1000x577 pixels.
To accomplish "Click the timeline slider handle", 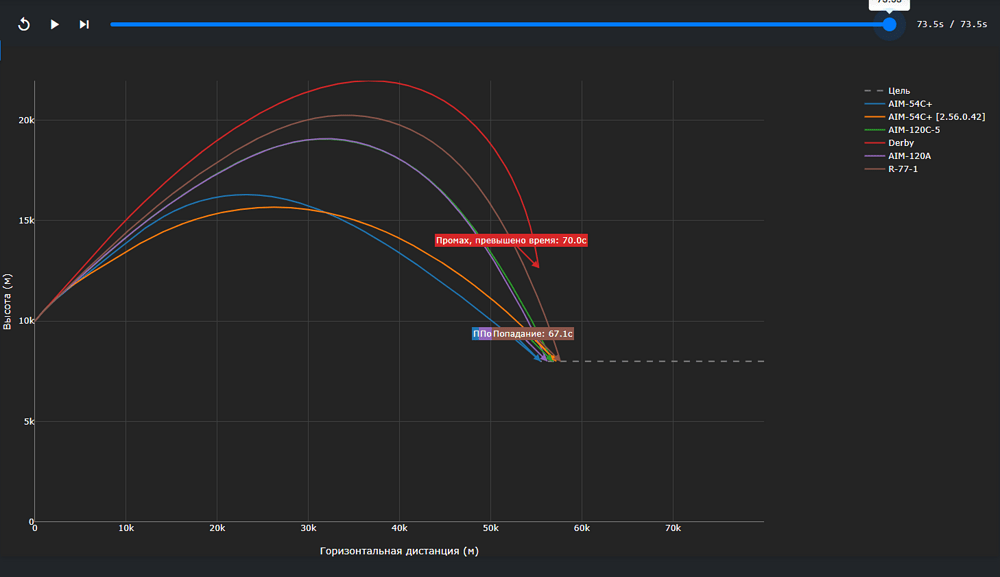I will [889, 24].
